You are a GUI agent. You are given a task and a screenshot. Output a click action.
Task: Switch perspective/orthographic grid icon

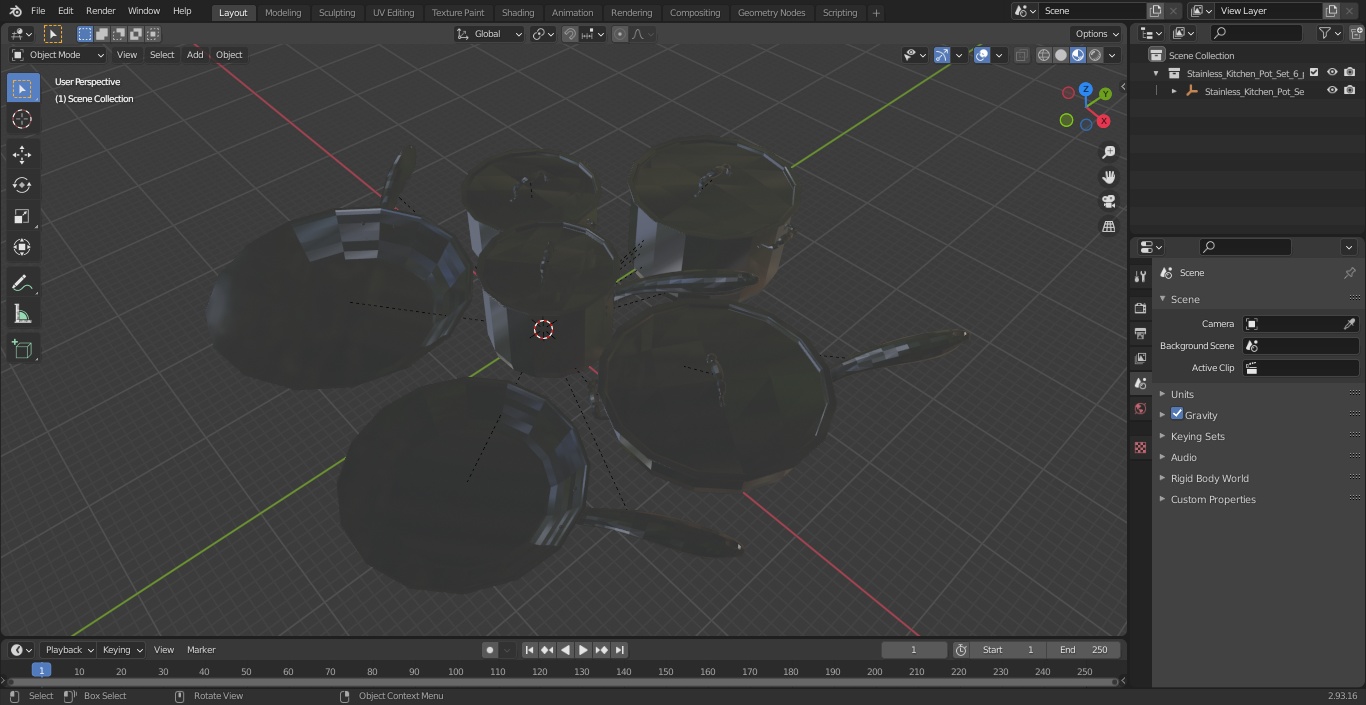point(1108,227)
